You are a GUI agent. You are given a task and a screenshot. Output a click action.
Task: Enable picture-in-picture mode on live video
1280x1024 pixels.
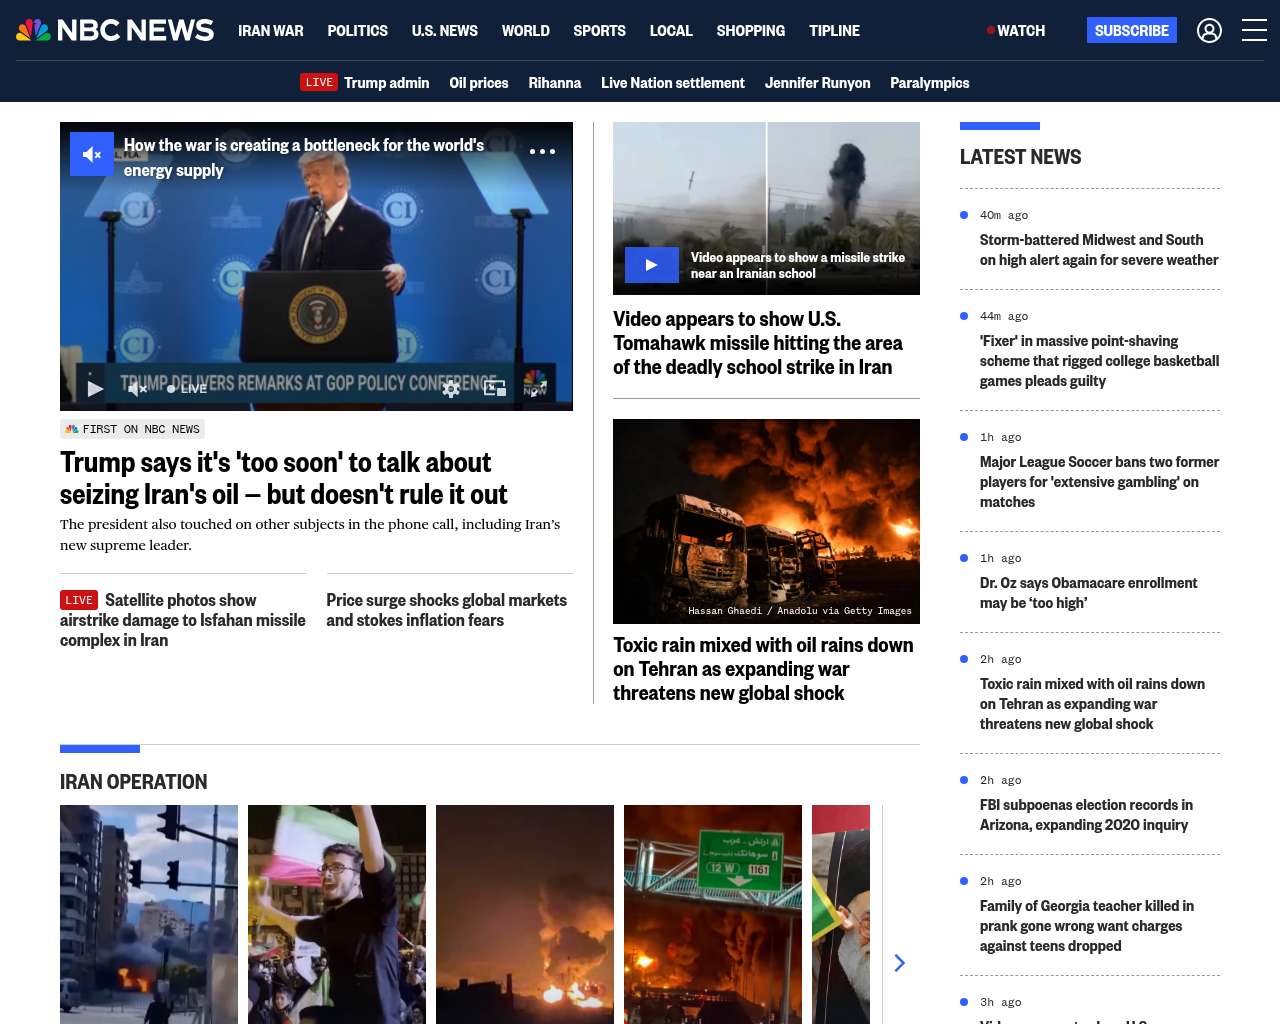494,388
